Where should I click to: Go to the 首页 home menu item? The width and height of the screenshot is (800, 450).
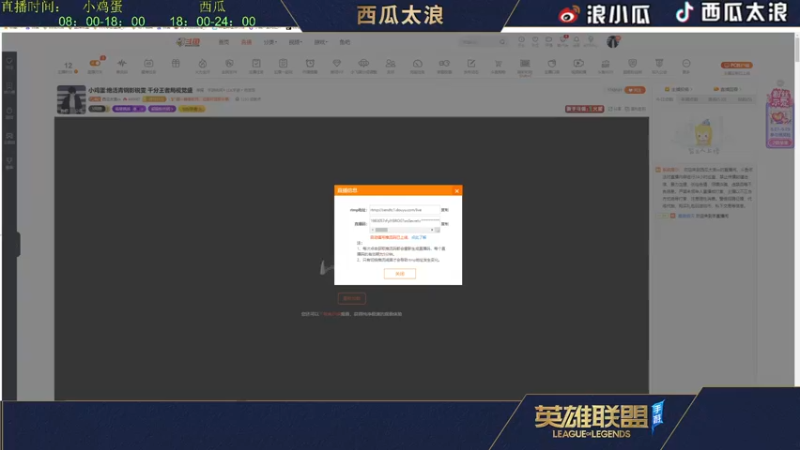223,42
